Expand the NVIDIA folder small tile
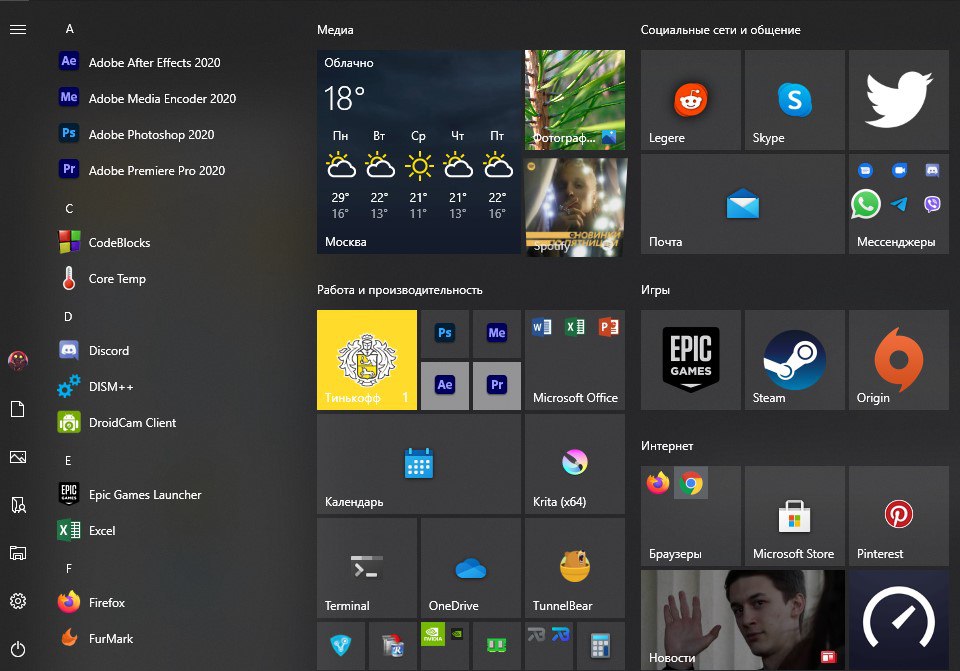This screenshot has width=960, height=671. (x=445, y=646)
